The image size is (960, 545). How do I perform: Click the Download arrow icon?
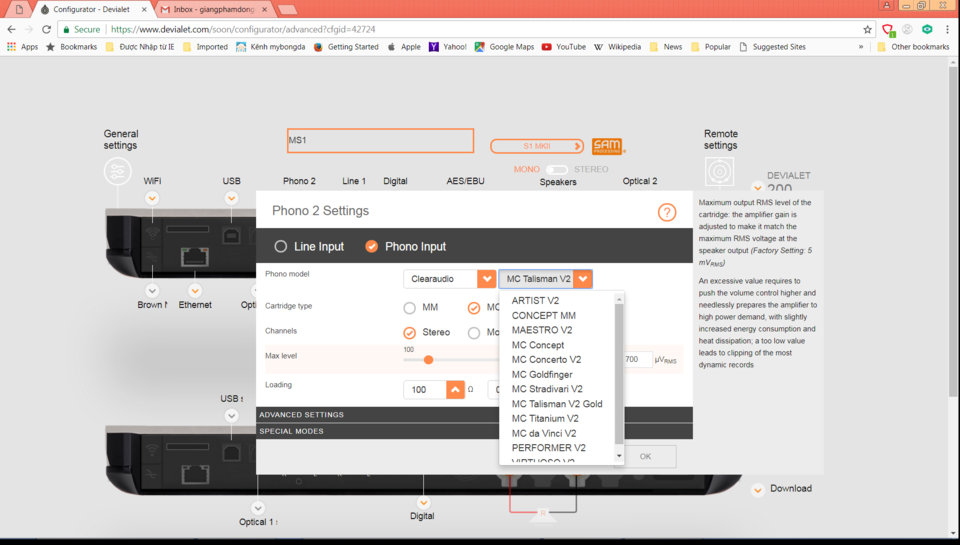tap(758, 490)
